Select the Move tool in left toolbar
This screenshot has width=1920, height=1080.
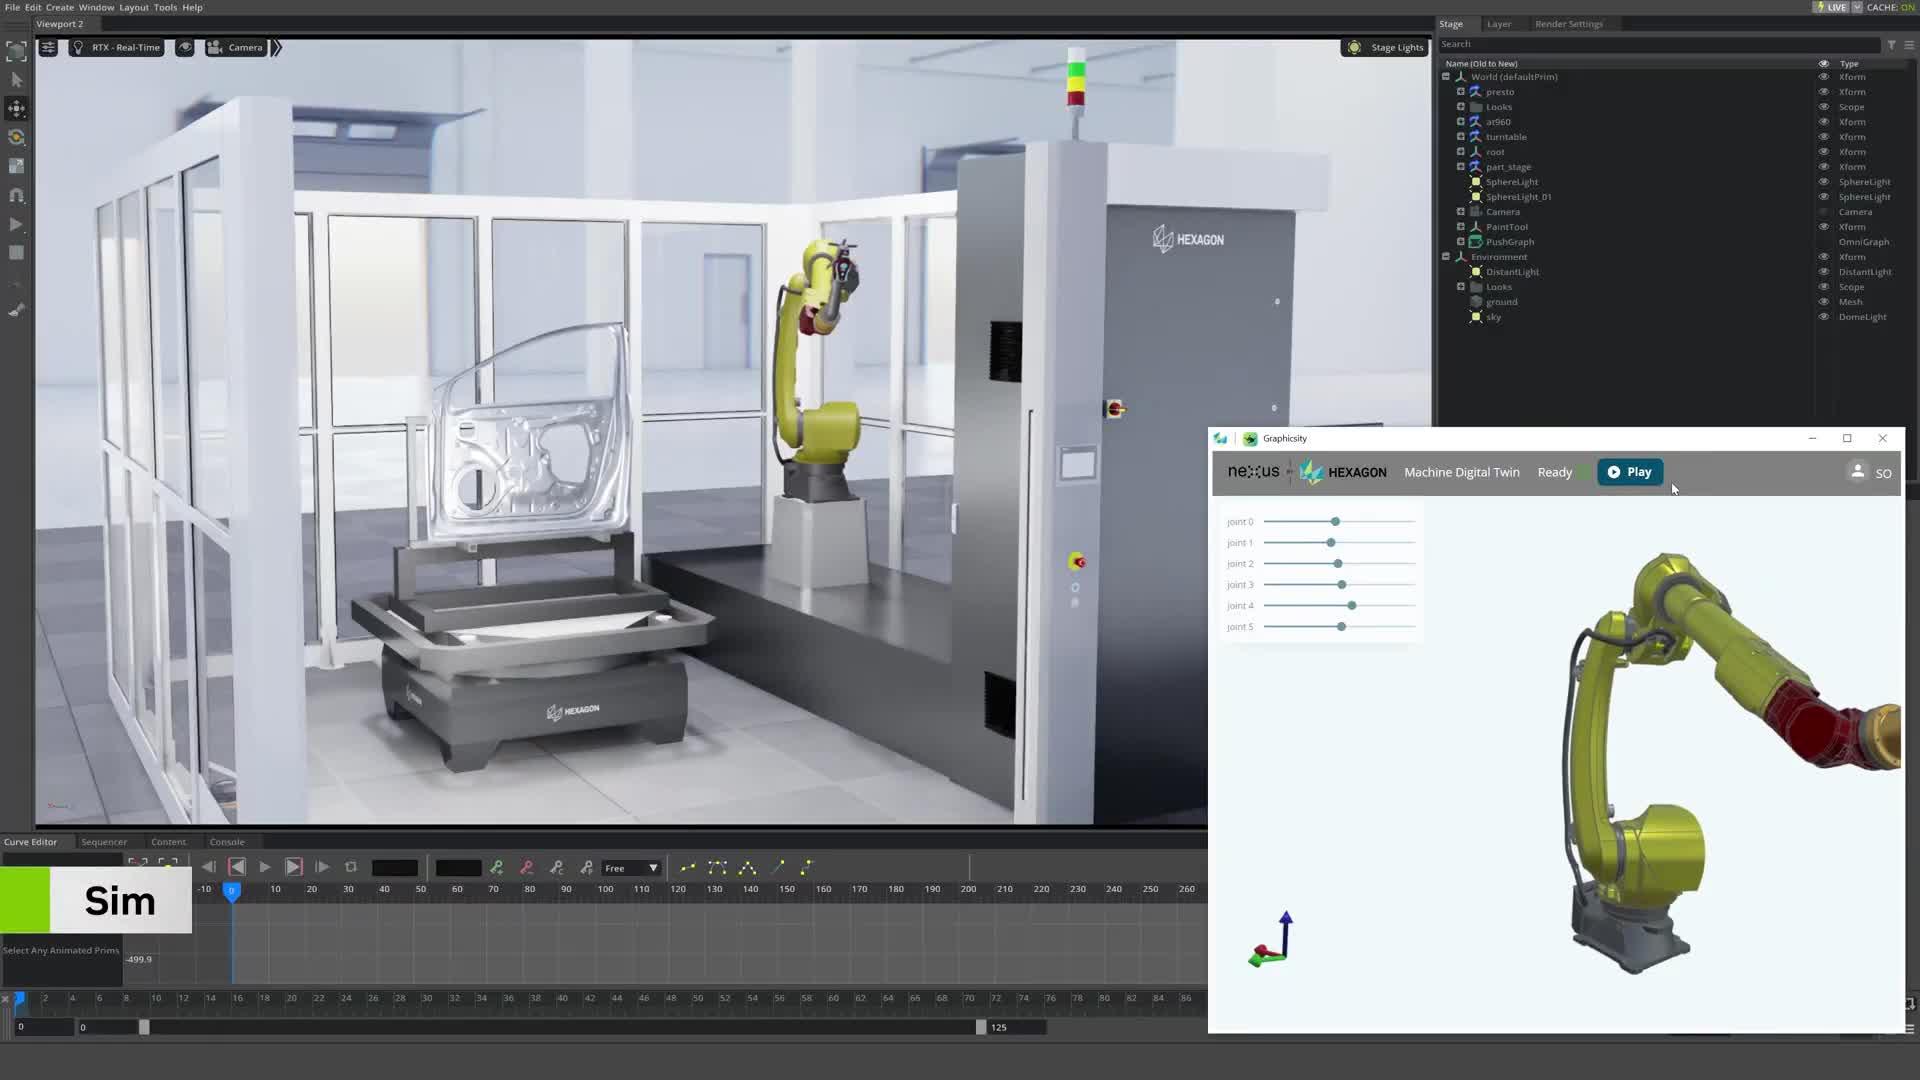16,108
